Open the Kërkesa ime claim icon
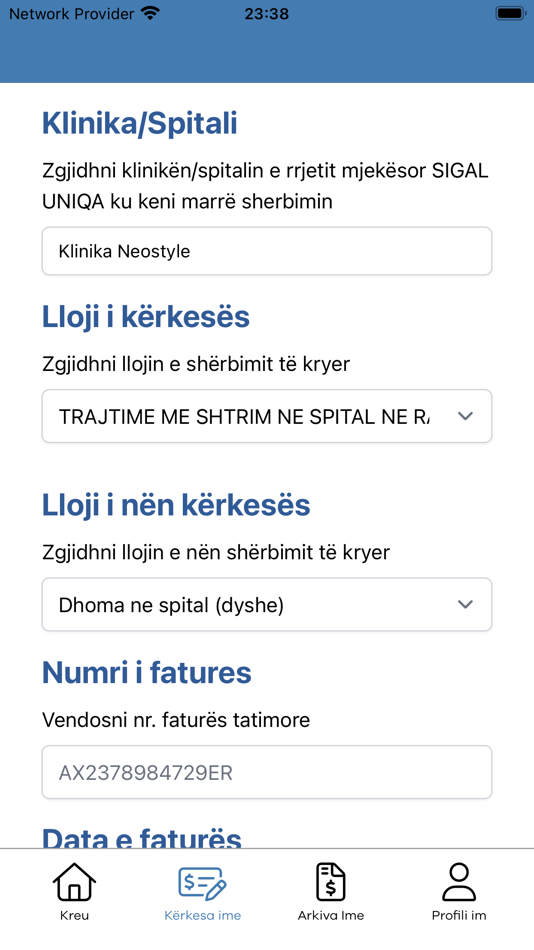The width and height of the screenshot is (534, 950). click(202, 883)
